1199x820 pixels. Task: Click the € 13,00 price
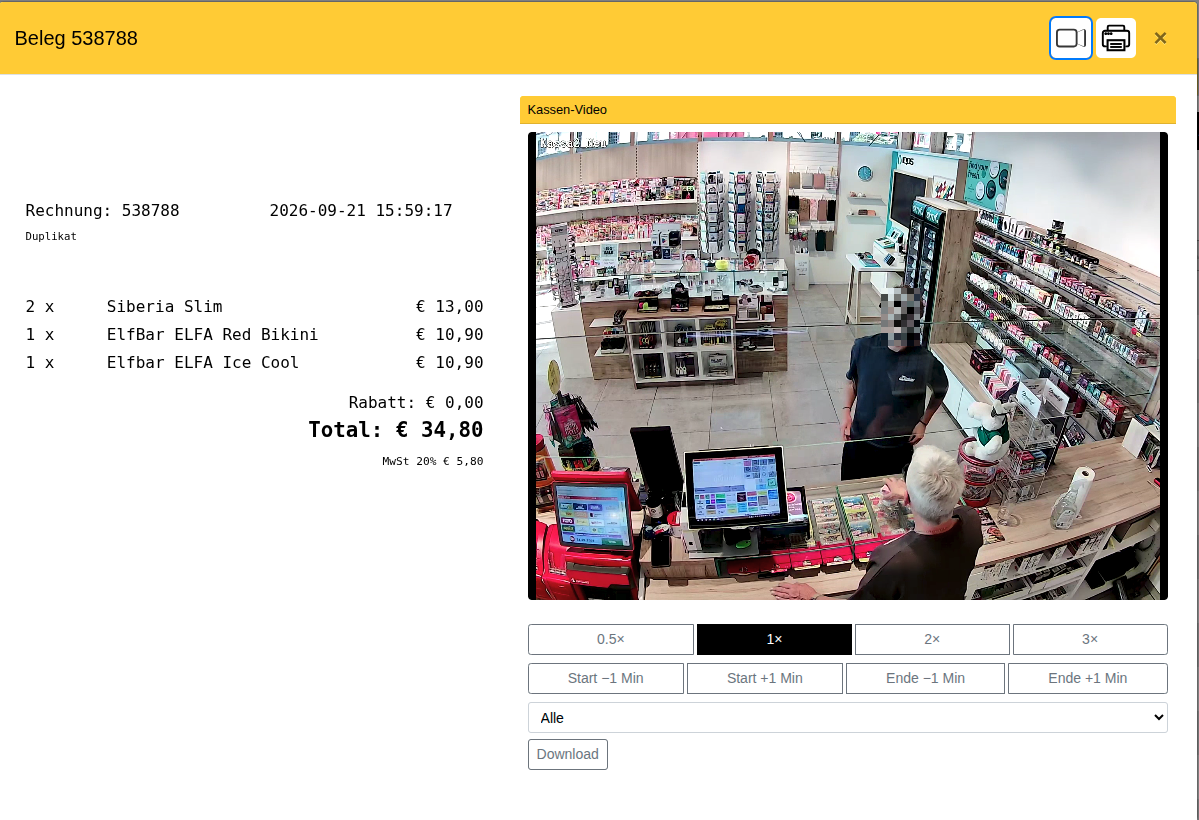point(450,307)
